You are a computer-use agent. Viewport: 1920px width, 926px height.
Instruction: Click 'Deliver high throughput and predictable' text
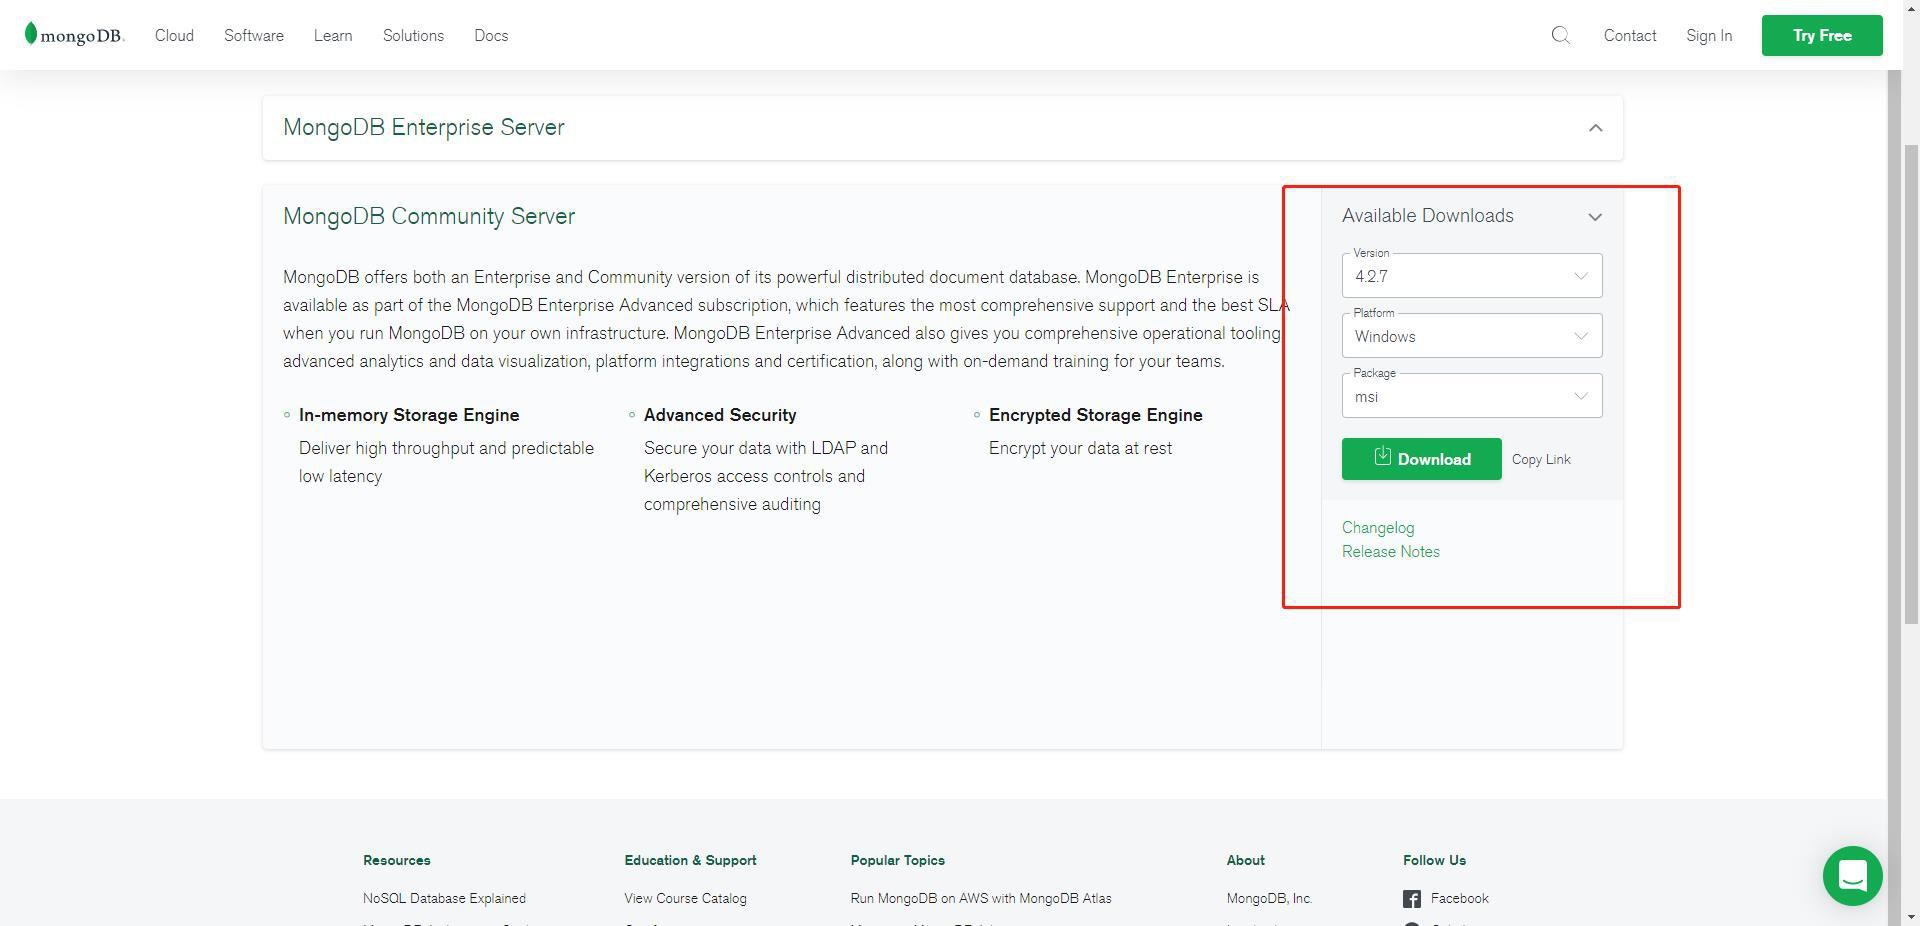tap(446, 448)
